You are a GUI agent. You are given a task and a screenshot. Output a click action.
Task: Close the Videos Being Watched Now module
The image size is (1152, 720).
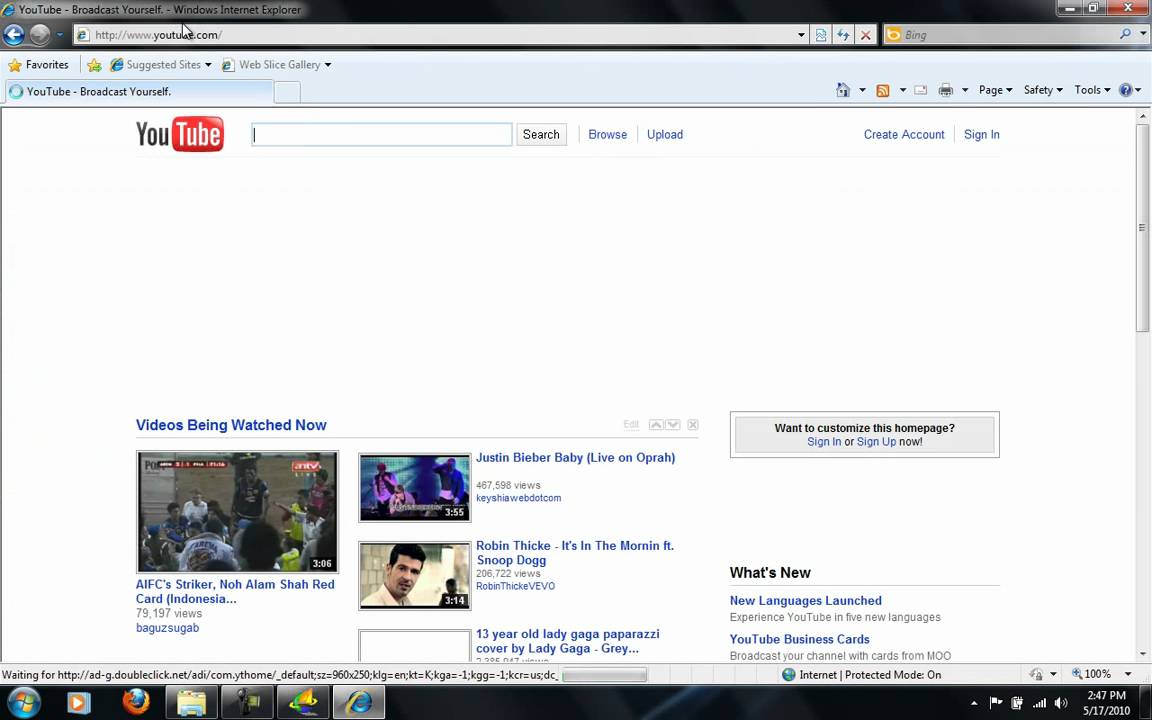692,425
